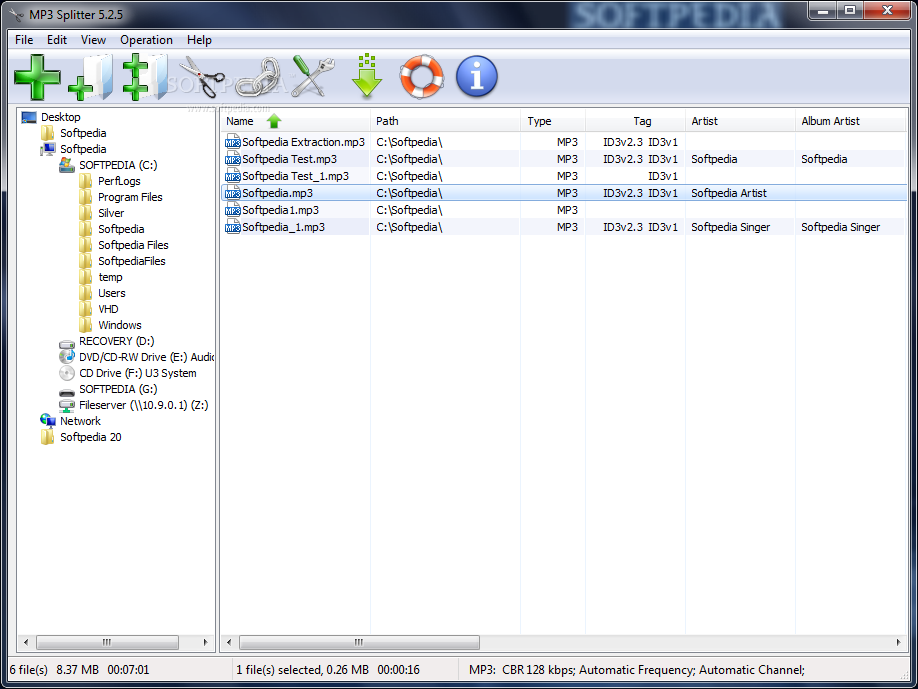Viewport: 918px width, 689px height.
Task: Click the Softpedia Singer Album Artist cell
Action: (x=840, y=227)
